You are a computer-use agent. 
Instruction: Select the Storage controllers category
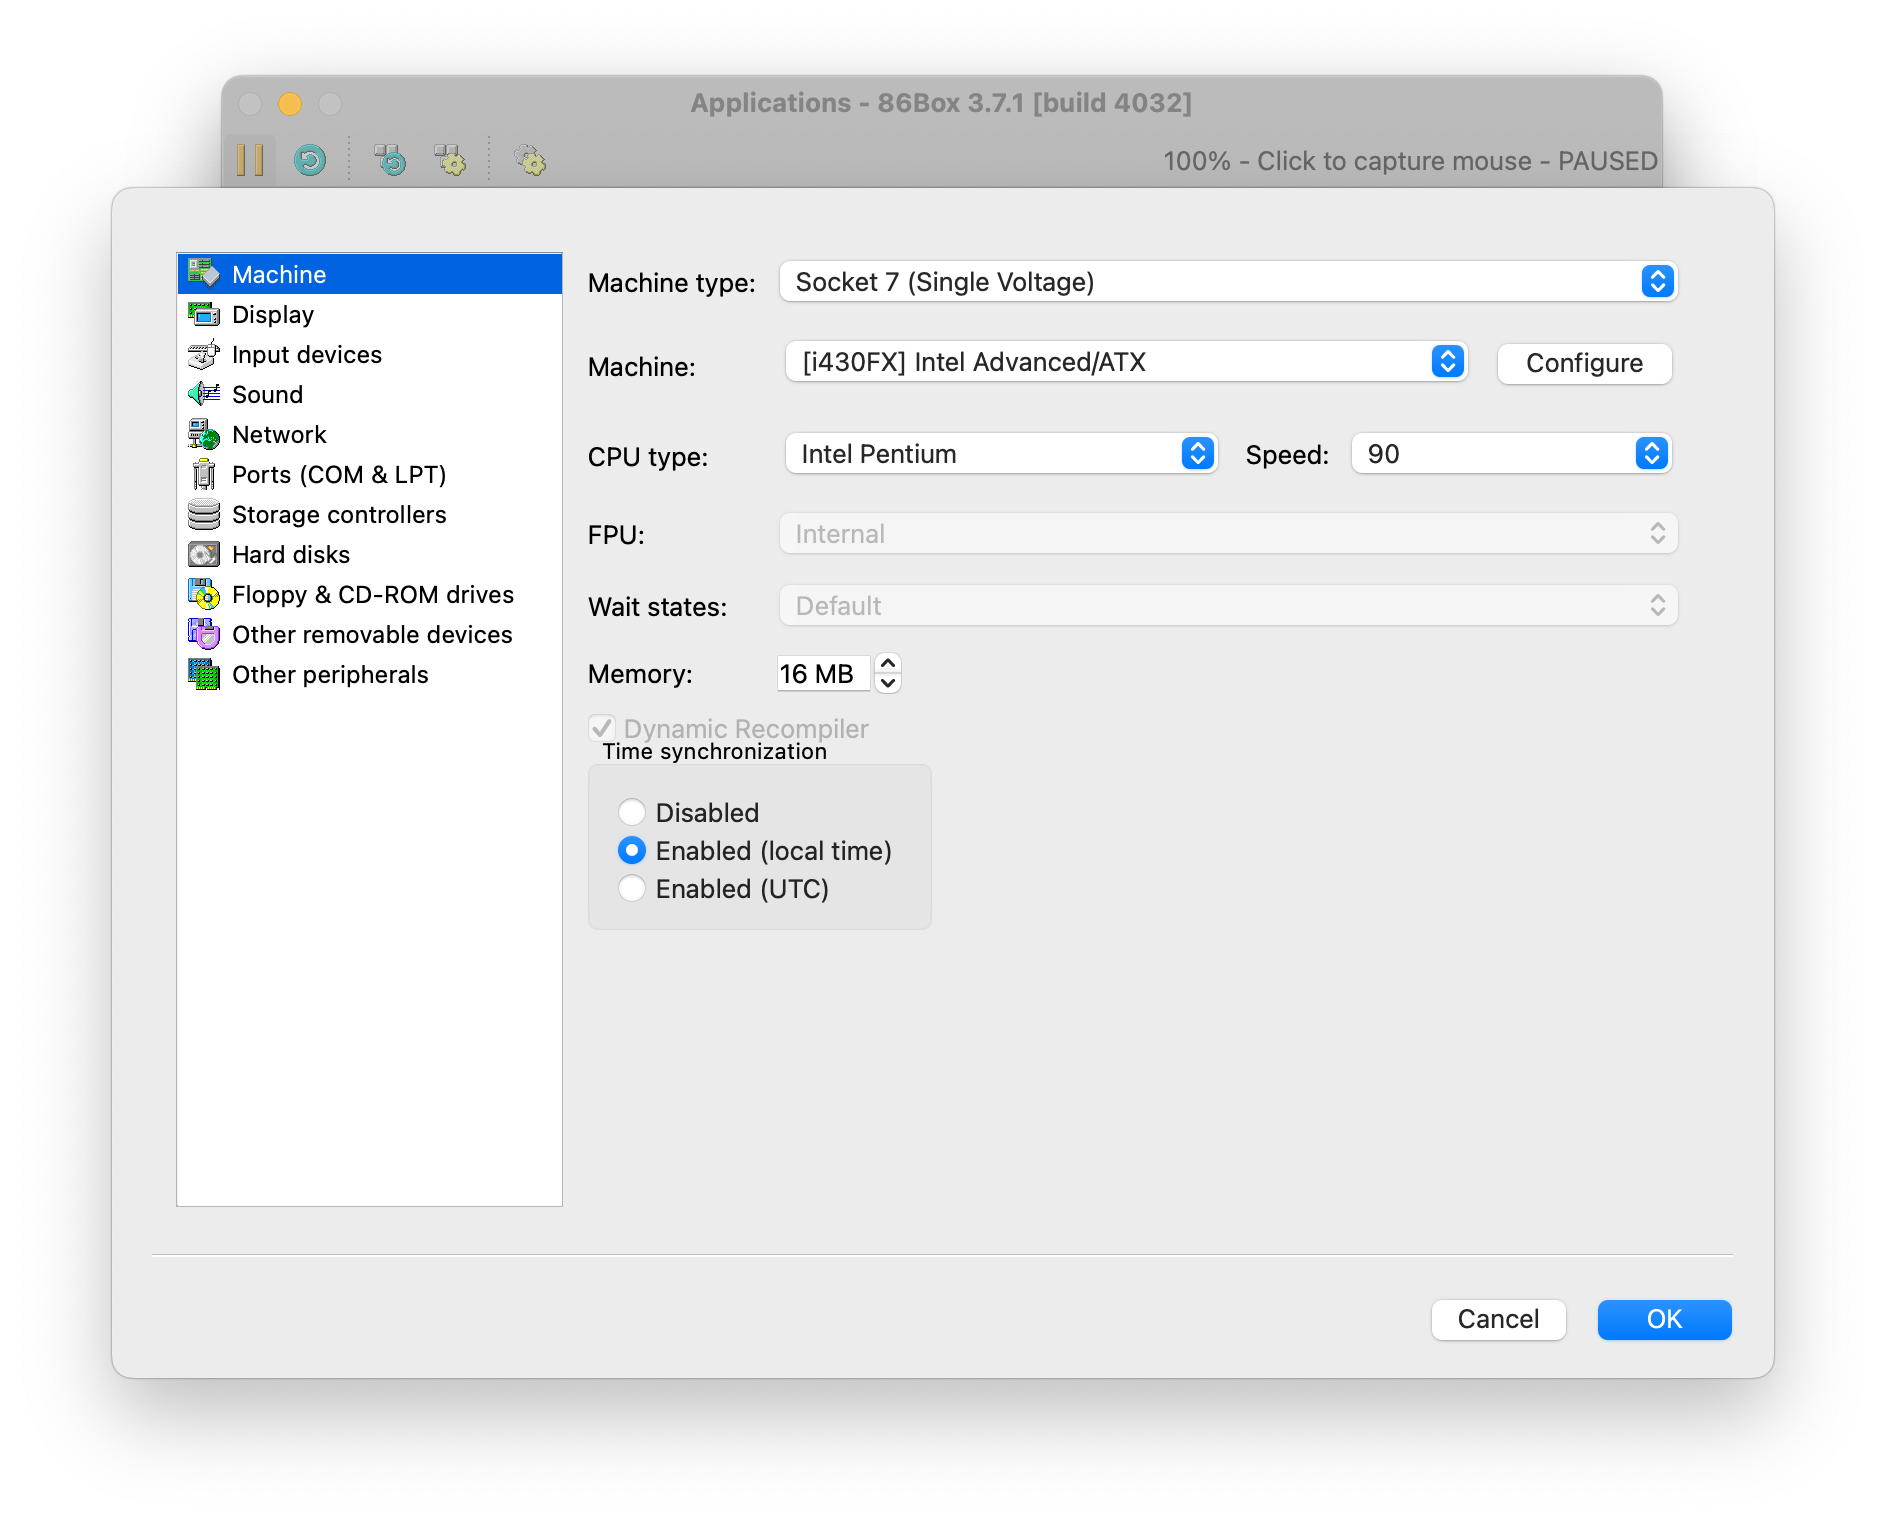(339, 514)
